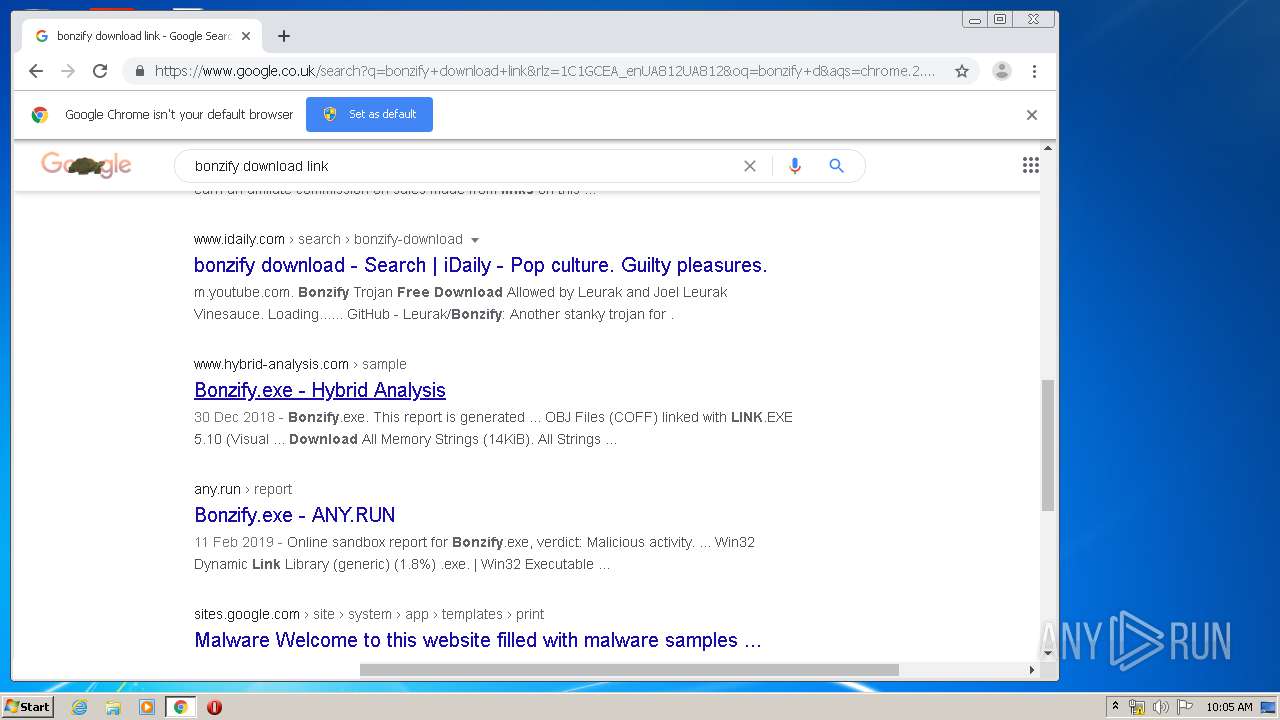Screen dimensions: 1280x720
Task: Click Set as default button
Action: 369,114
